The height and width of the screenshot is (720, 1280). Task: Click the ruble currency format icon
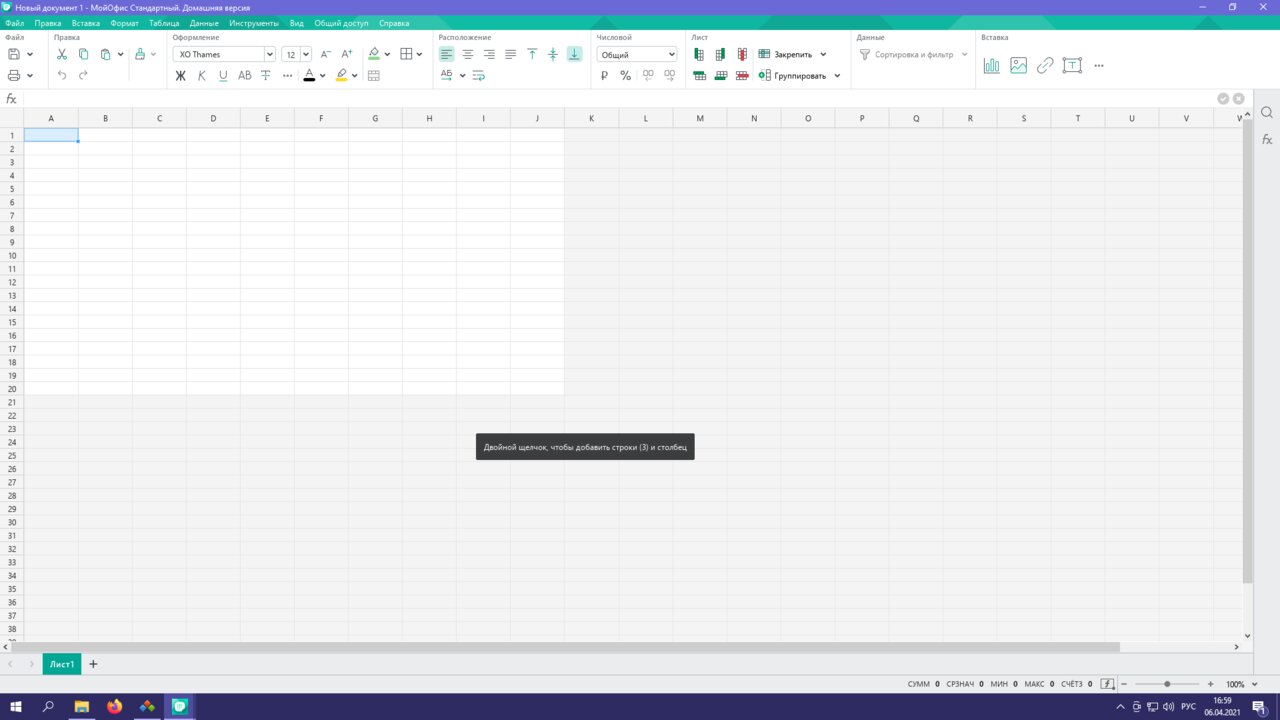604,75
